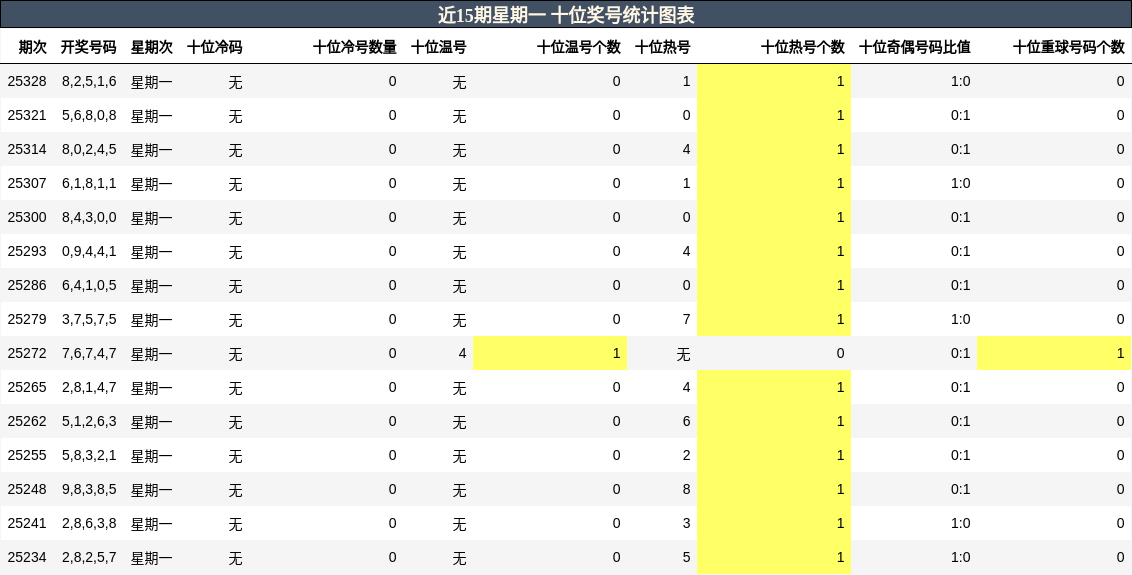
Task: Click period number 25248
Action: [27, 489]
